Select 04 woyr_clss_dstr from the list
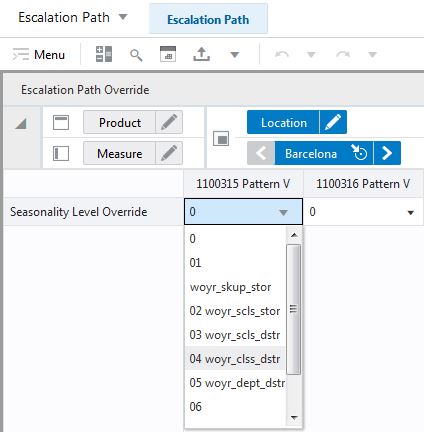 click(x=235, y=359)
